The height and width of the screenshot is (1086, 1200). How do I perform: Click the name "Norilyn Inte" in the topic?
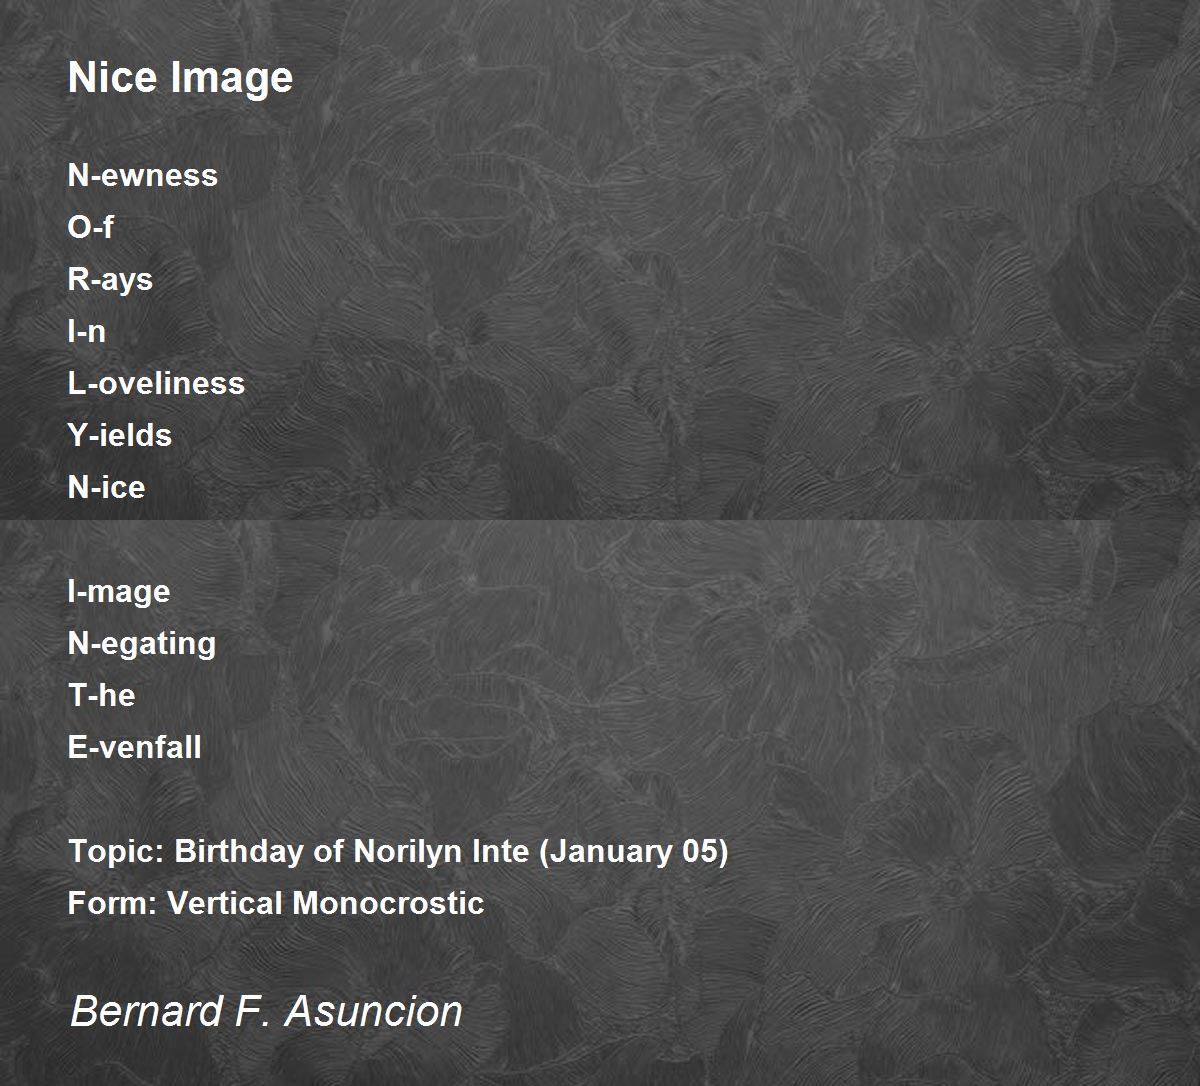pos(440,852)
